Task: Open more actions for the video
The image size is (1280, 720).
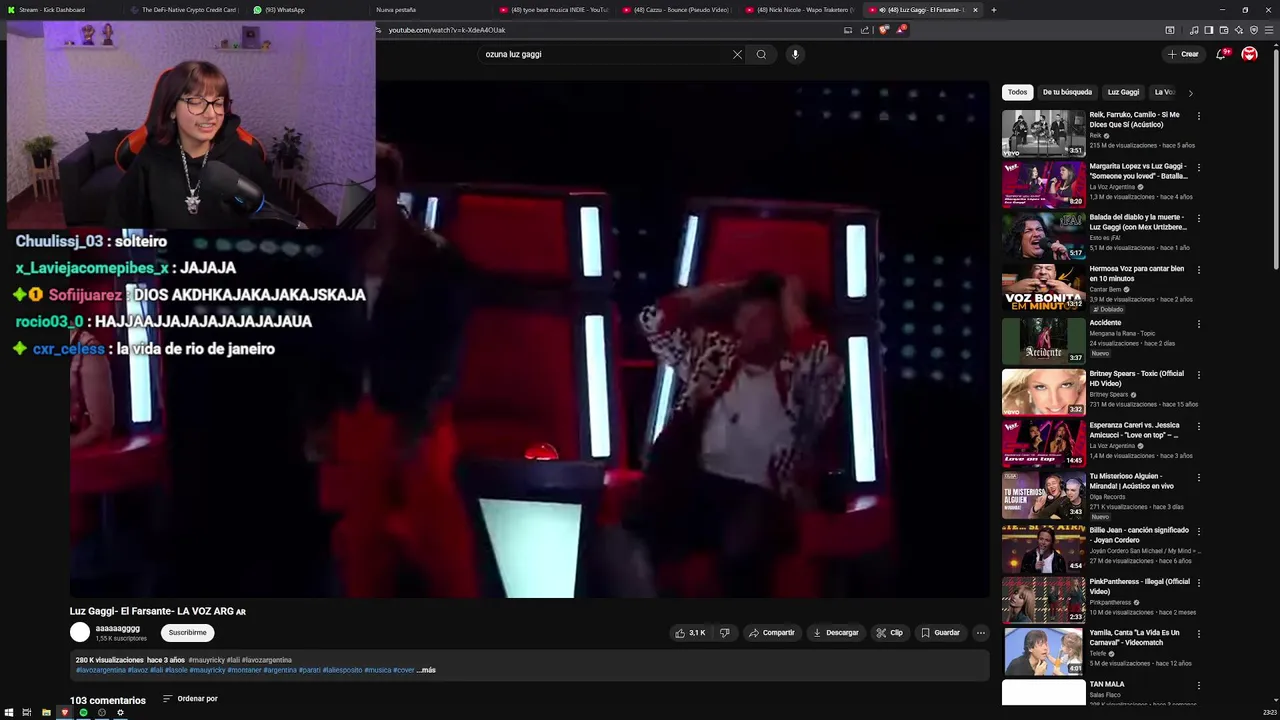Action: pos(981,632)
